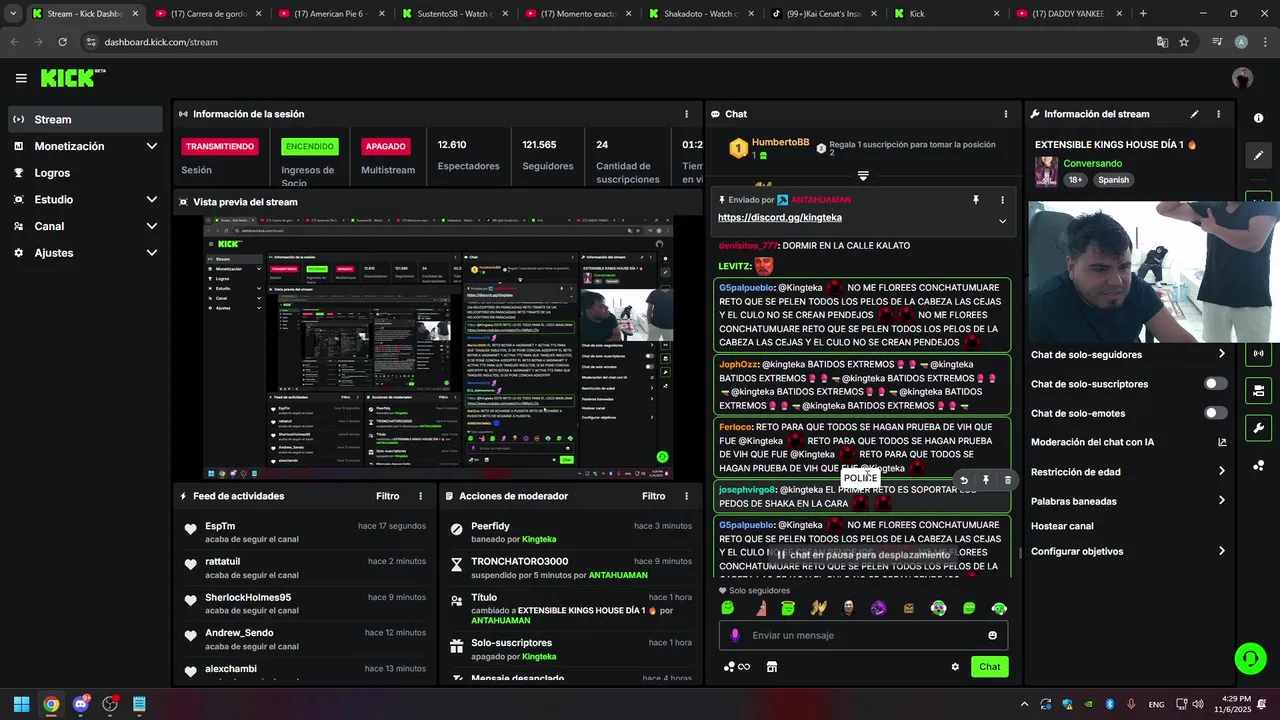
Task: Open three-dot menu of Información de la sesión
Action: pos(686,114)
